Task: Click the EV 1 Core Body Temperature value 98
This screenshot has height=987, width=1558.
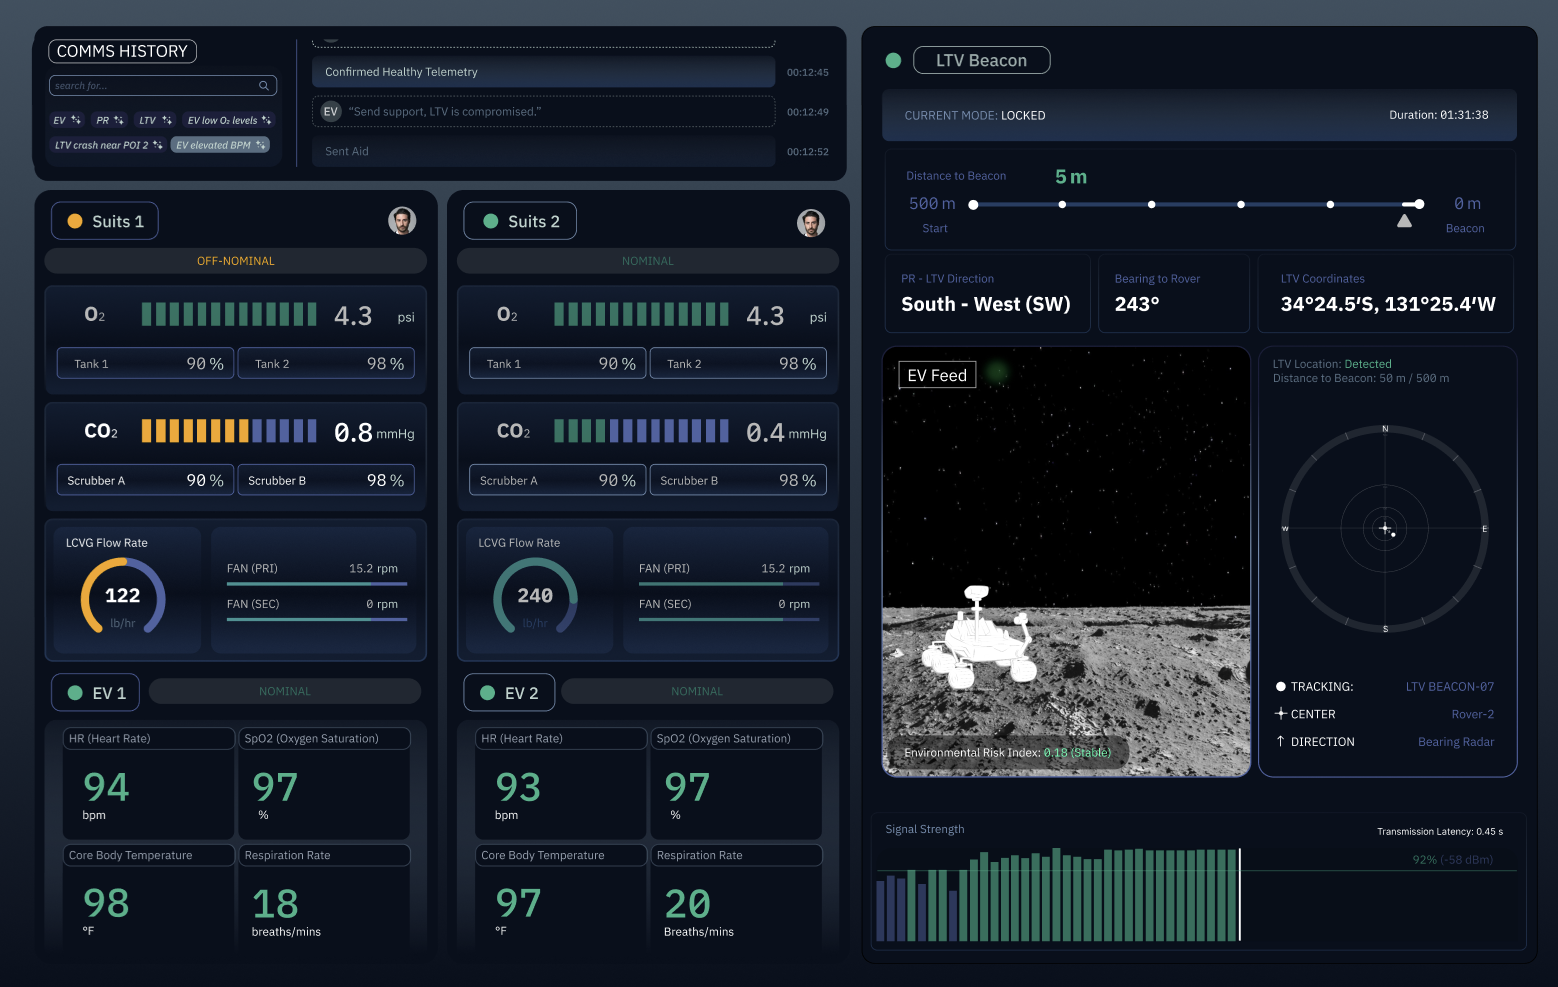Action: point(106,903)
